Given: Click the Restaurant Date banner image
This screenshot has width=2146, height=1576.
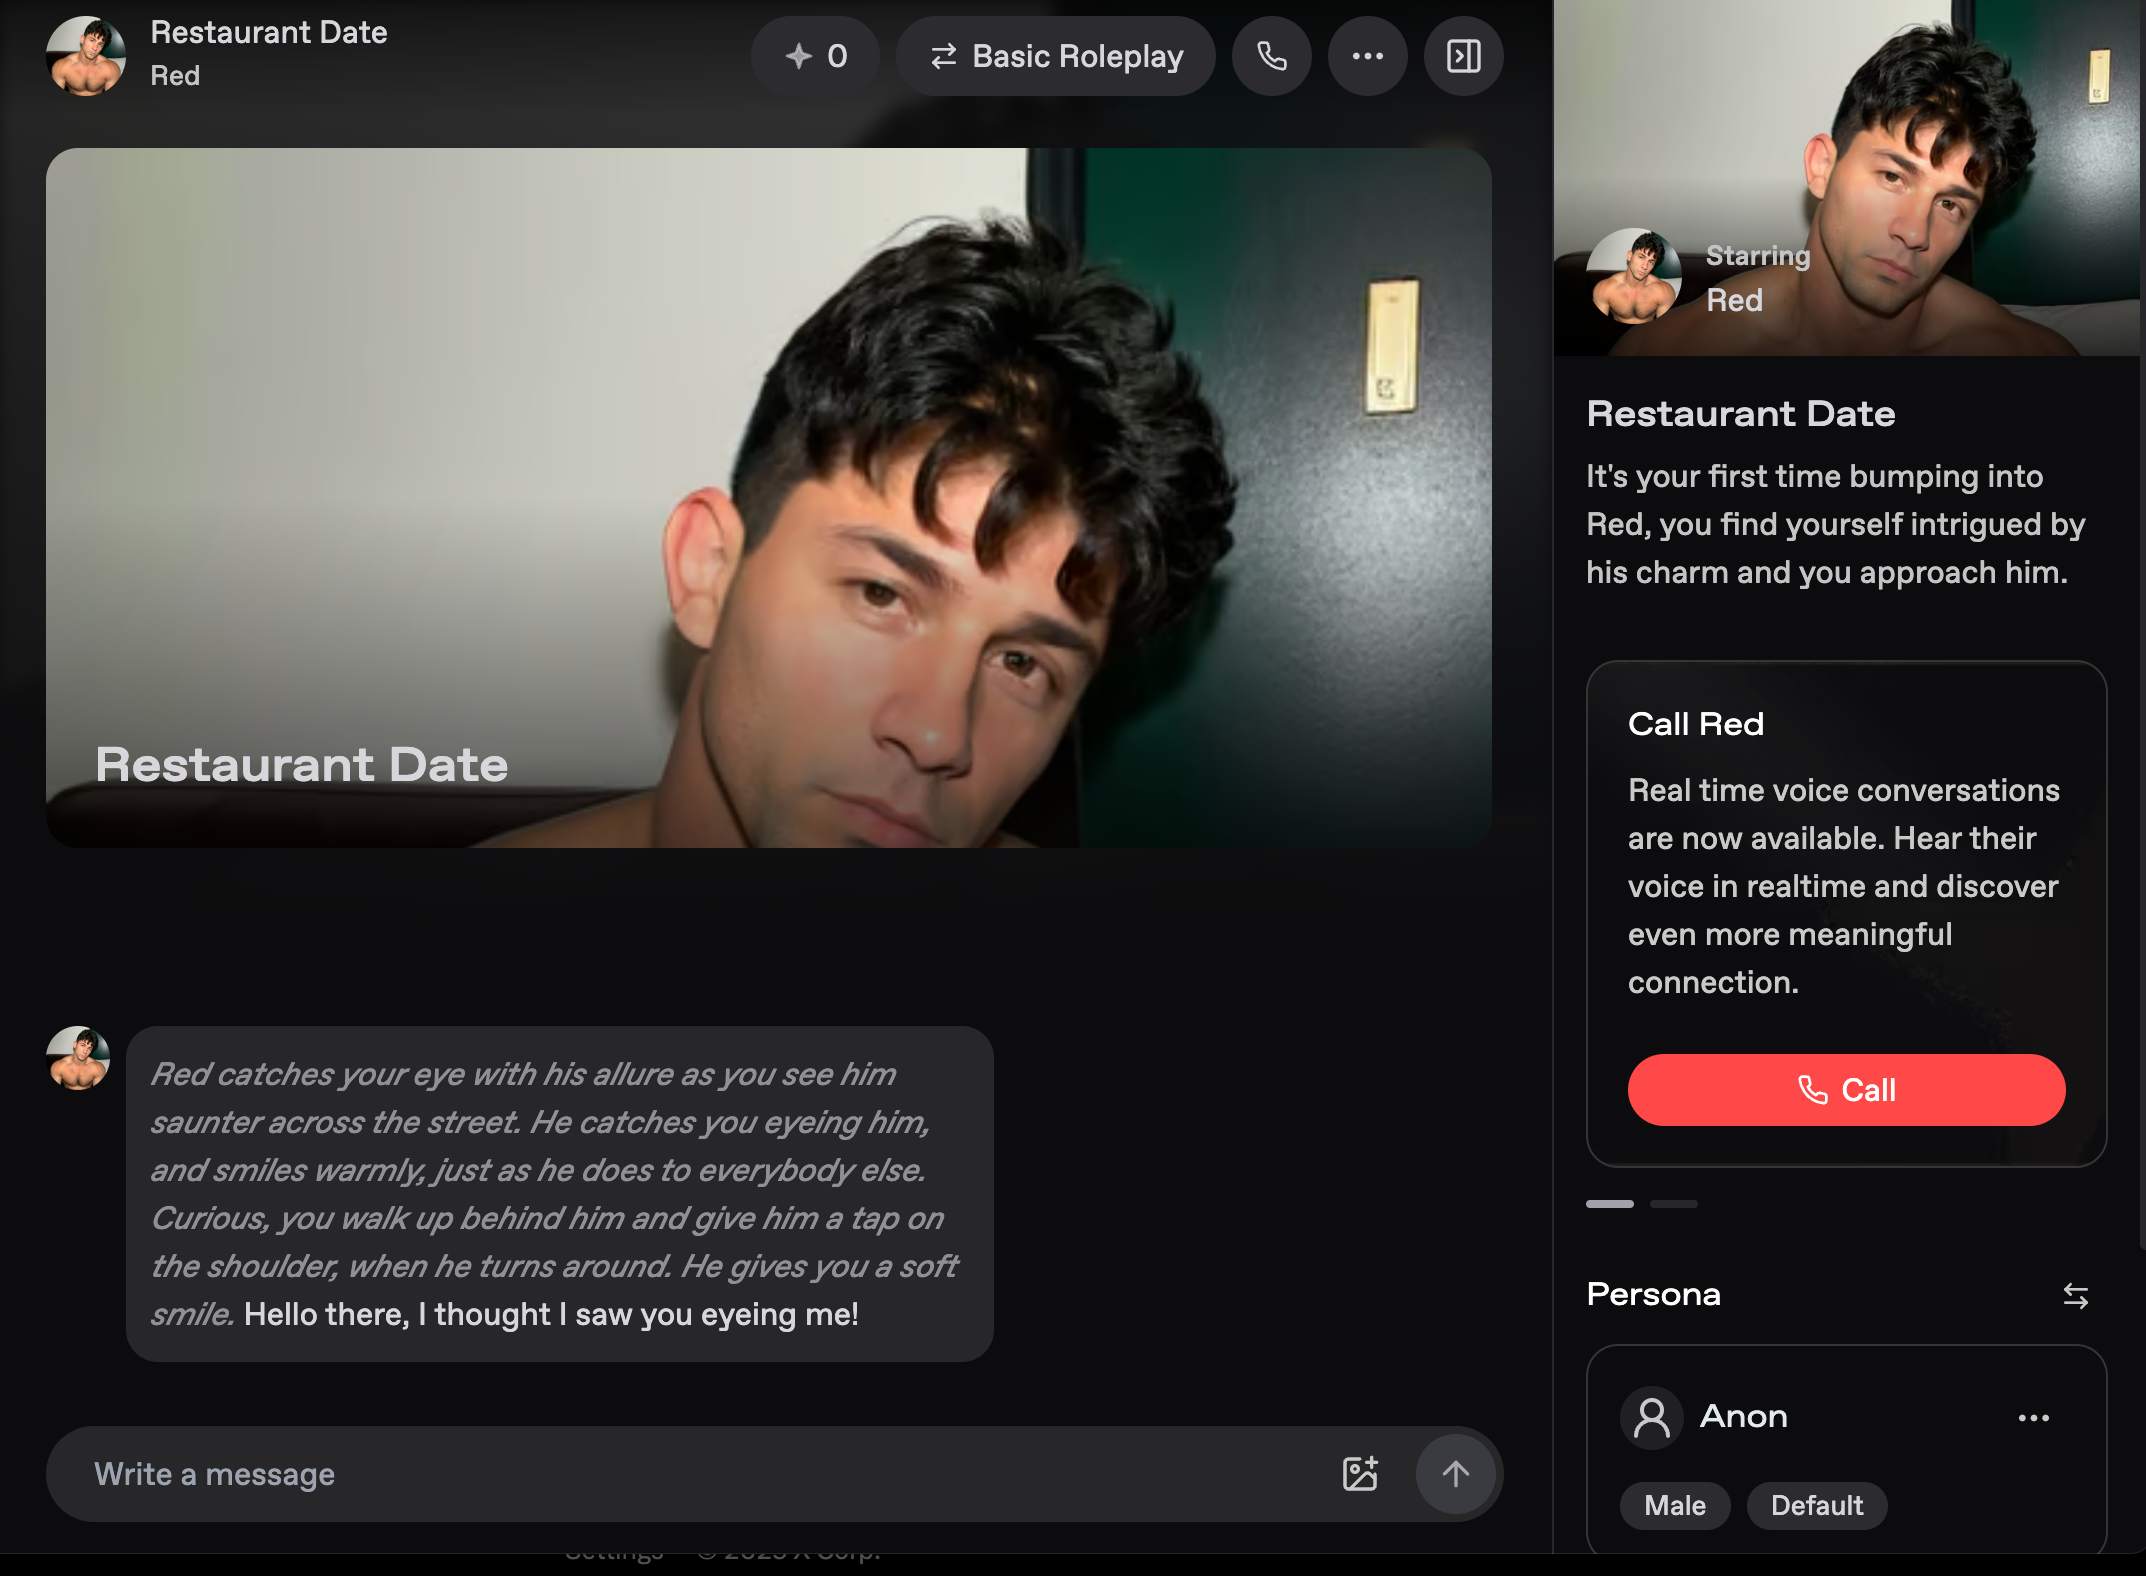Looking at the screenshot, I should coord(768,497).
